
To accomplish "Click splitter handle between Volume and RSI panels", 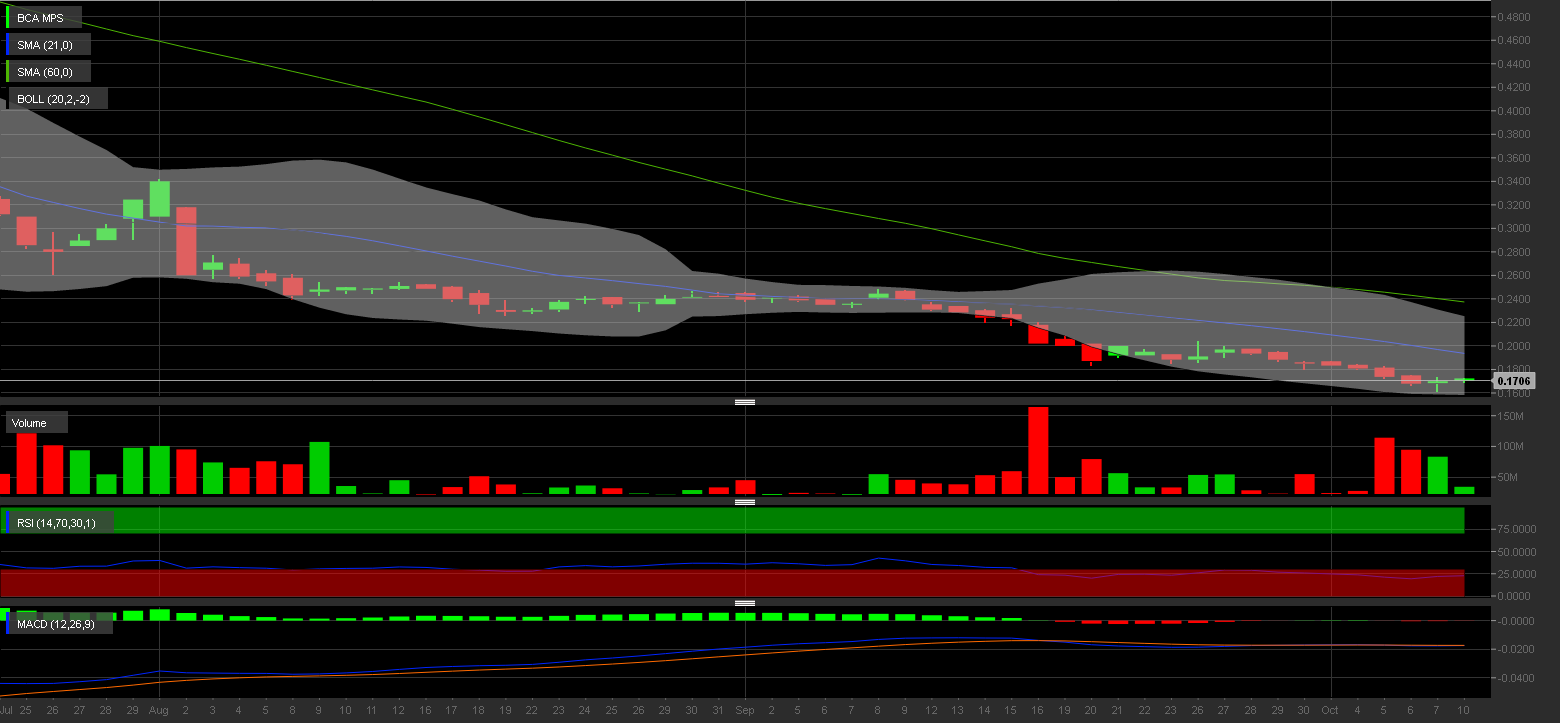I will click(744, 502).
